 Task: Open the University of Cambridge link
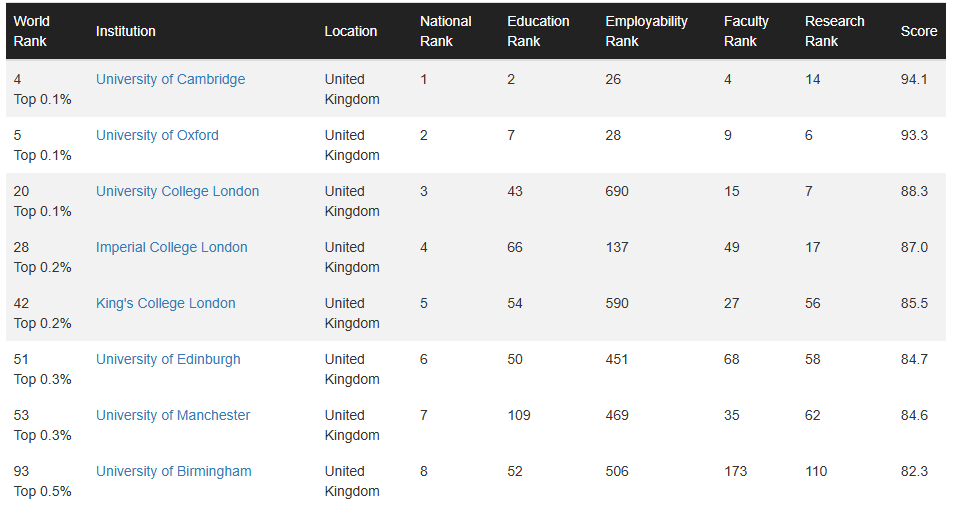point(170,80)
